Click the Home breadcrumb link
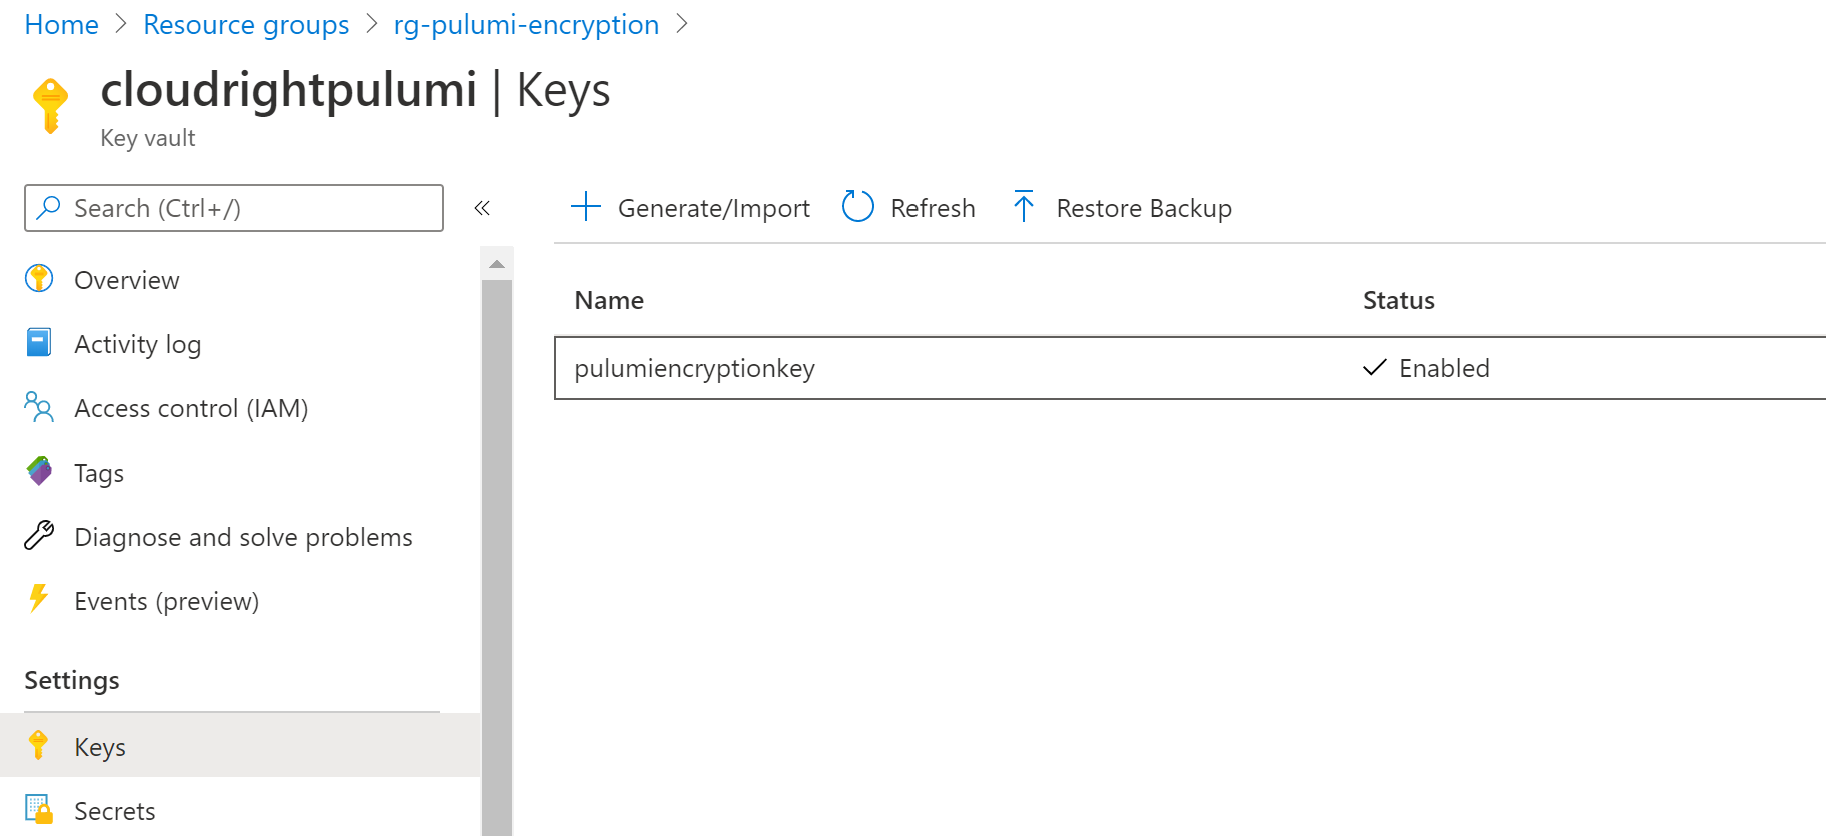This screenshot has height=836, width=1826. click(61, 24)
